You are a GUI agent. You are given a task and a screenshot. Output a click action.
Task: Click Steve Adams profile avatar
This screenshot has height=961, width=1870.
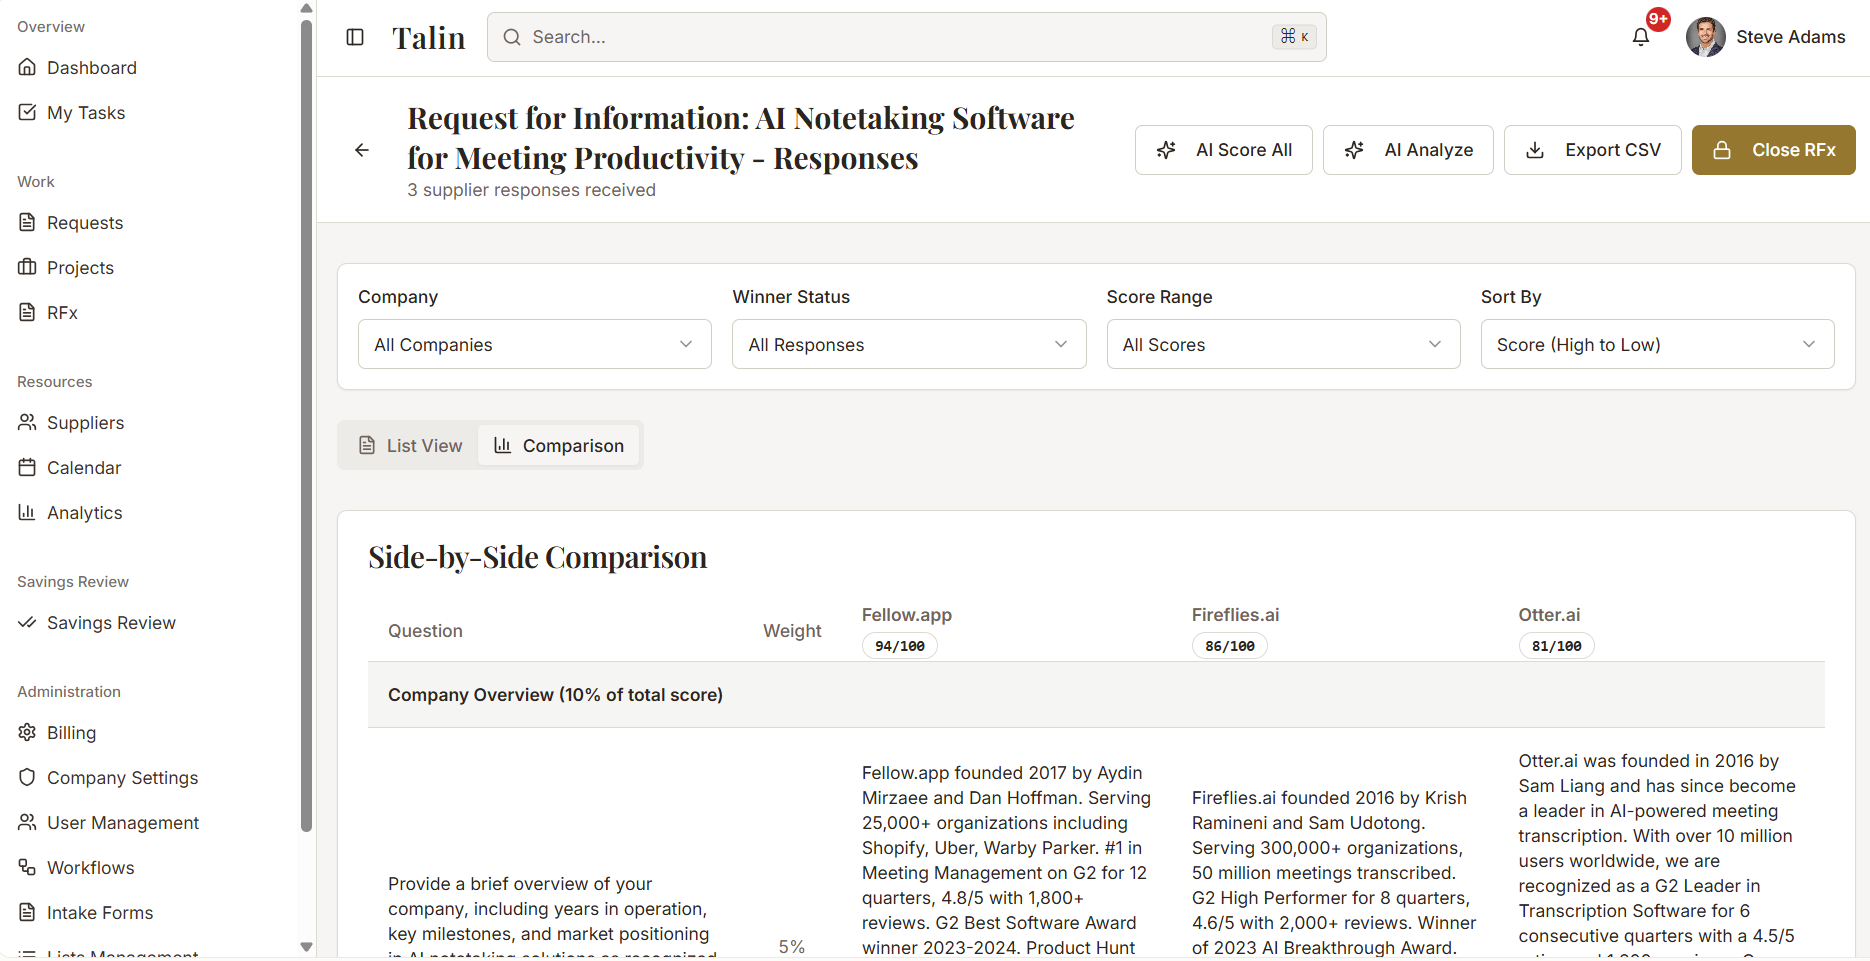(x=1706, y=37)
